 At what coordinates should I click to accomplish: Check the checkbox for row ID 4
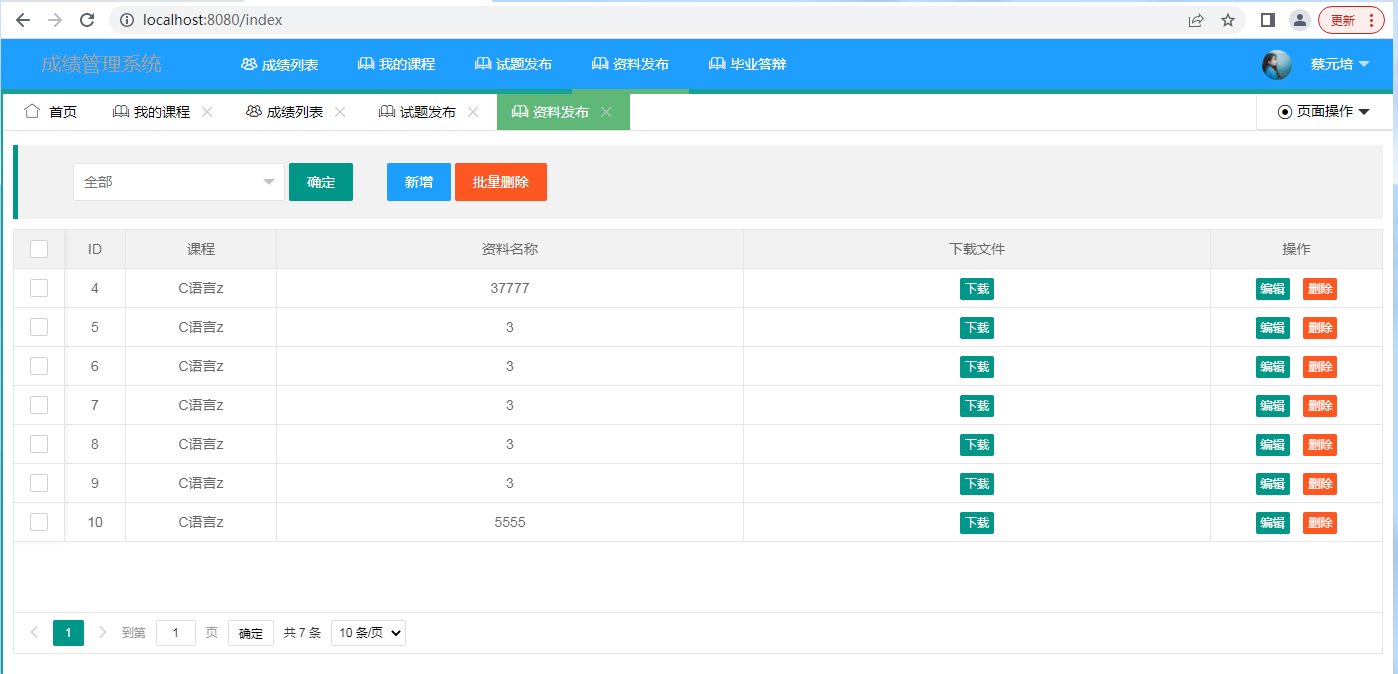click(x=39, y=288)
